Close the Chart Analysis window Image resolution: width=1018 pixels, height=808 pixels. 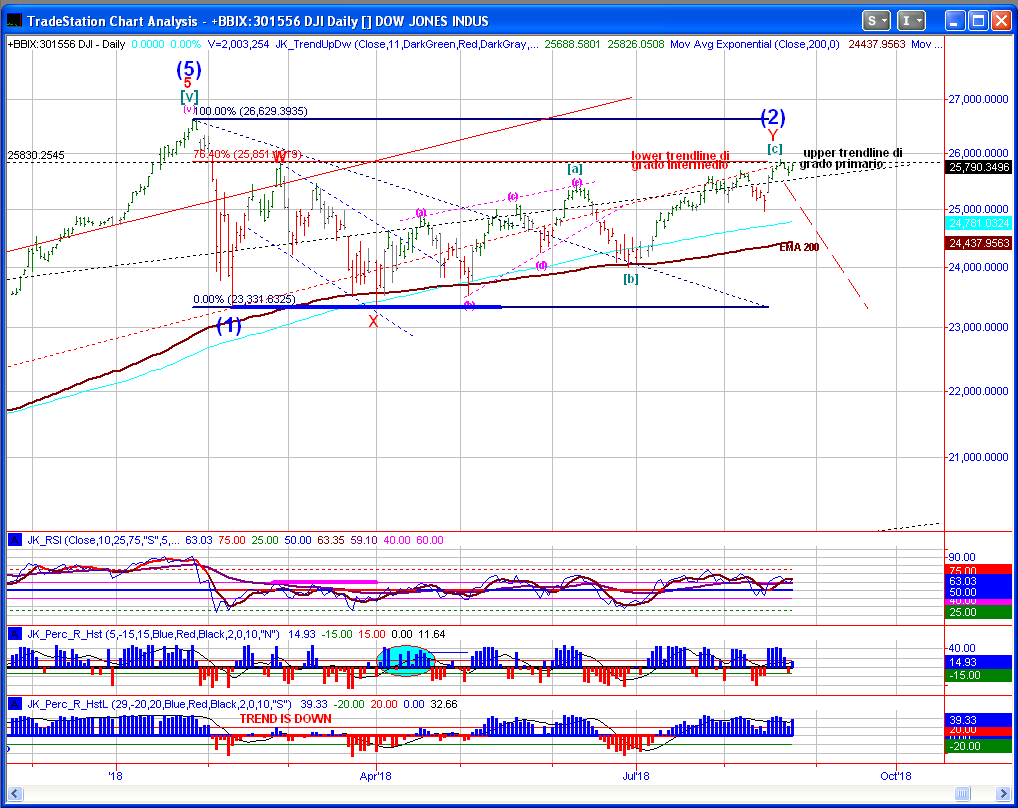pos(1001,21)
